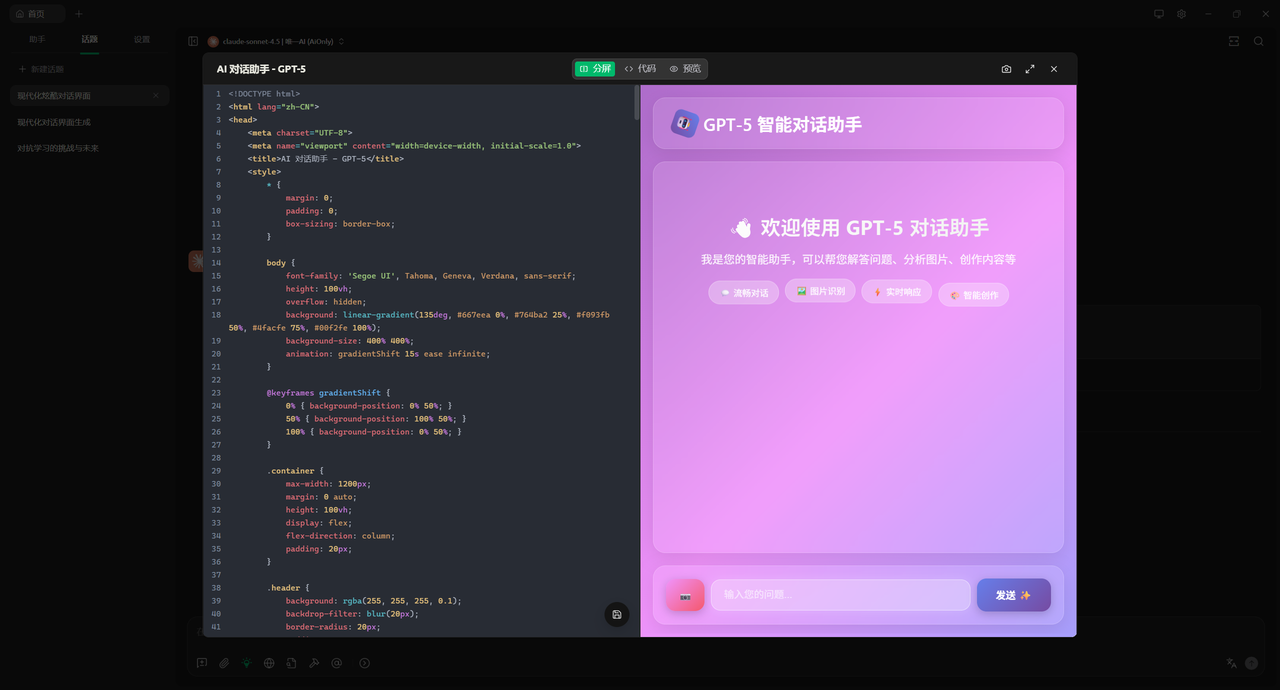Click line number 14 in the code editor
The width and height of the screenshot is (1280, 690).
point(216,263)
